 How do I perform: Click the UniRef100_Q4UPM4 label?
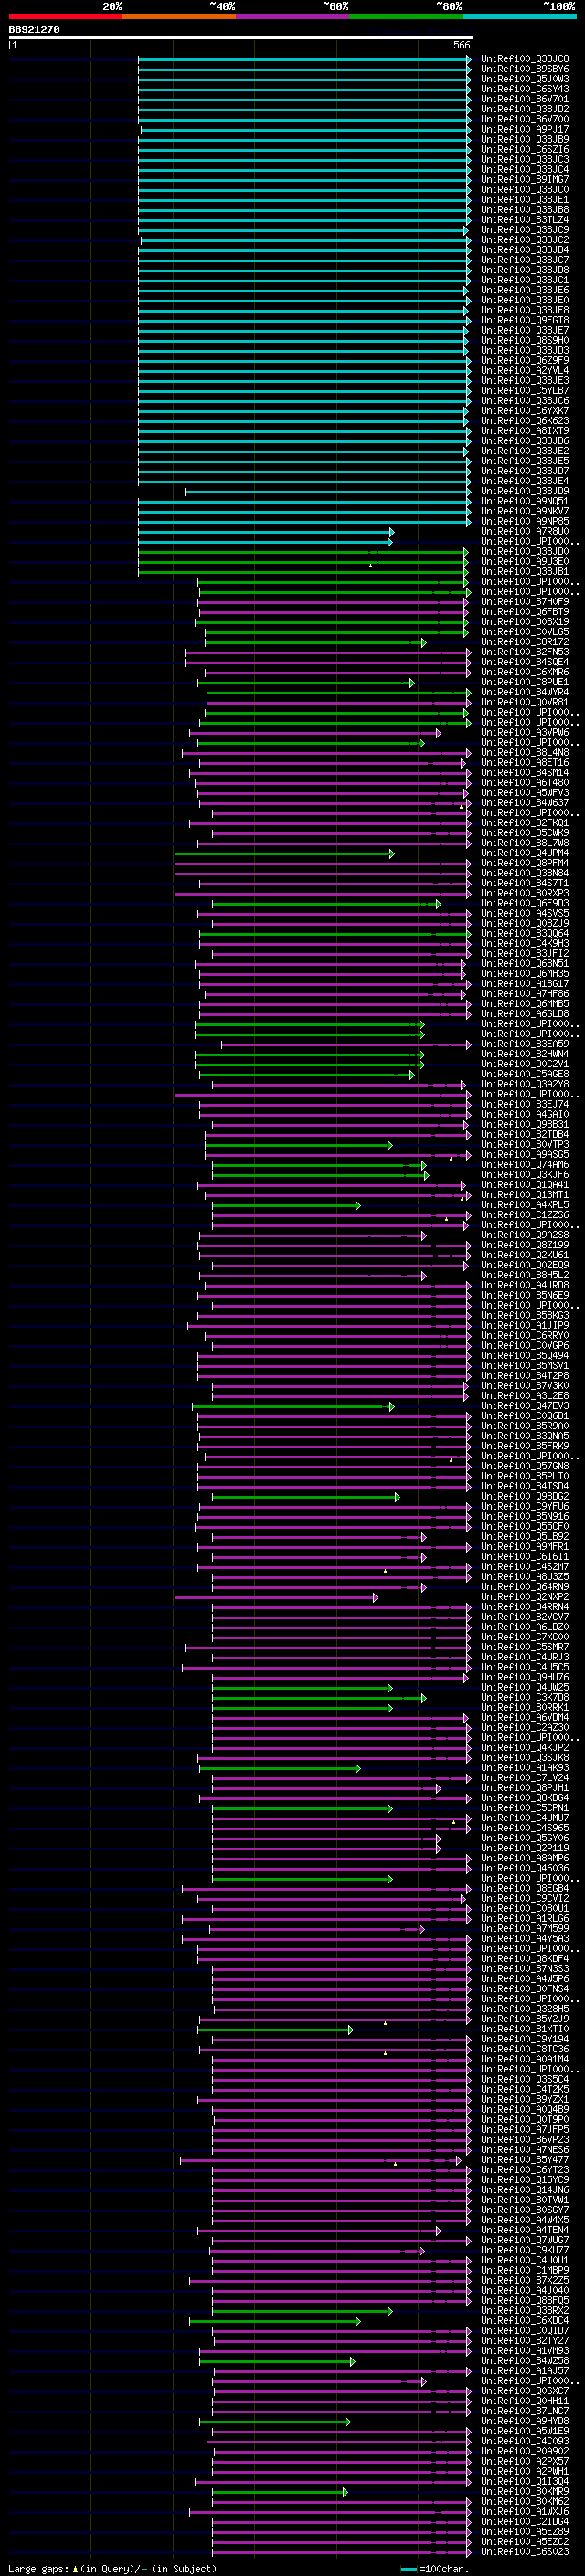tap(524, 854)
